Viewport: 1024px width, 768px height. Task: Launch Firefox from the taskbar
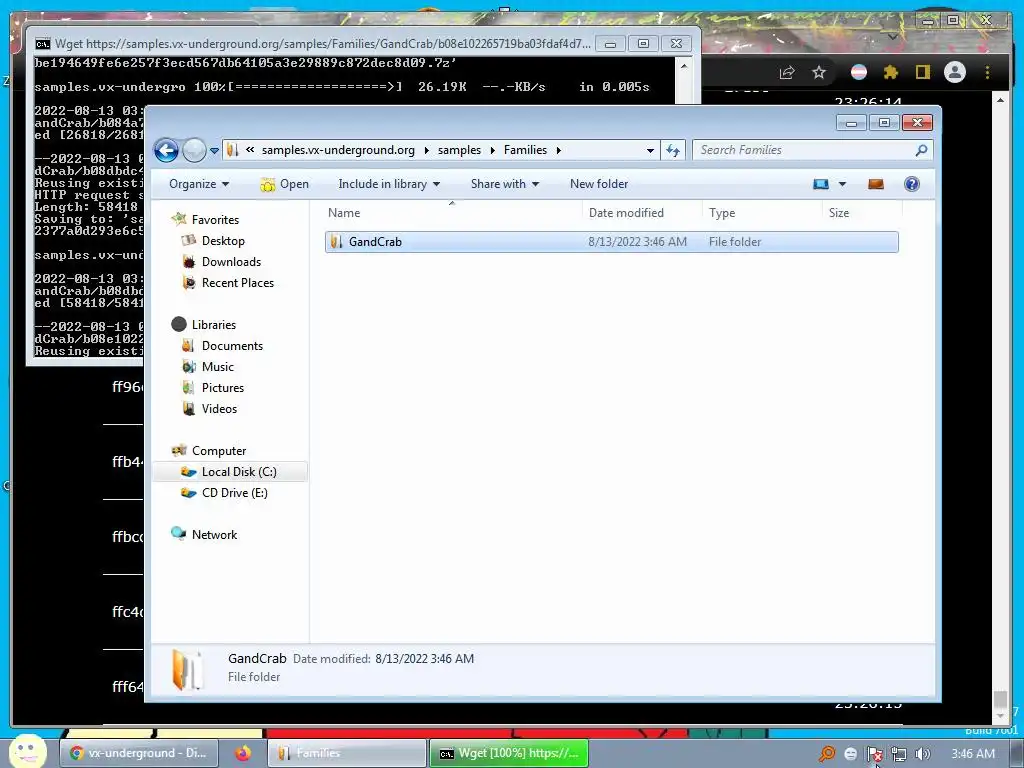pyautogui.click(x=243, y=753)
